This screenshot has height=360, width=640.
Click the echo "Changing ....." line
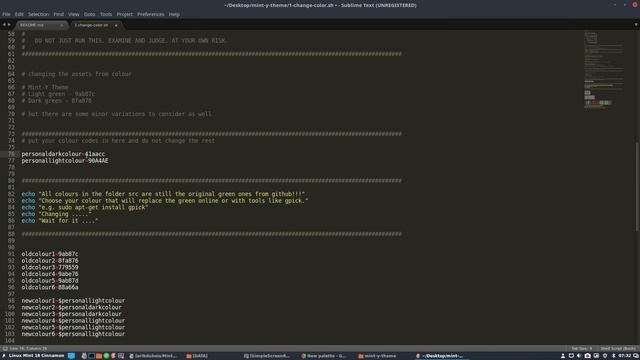57,214
